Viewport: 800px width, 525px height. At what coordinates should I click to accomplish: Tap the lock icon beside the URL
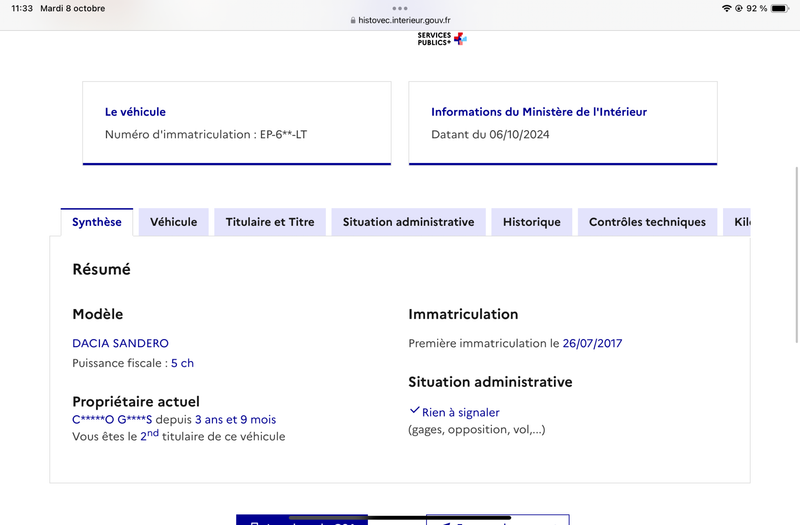click(353, 20)
